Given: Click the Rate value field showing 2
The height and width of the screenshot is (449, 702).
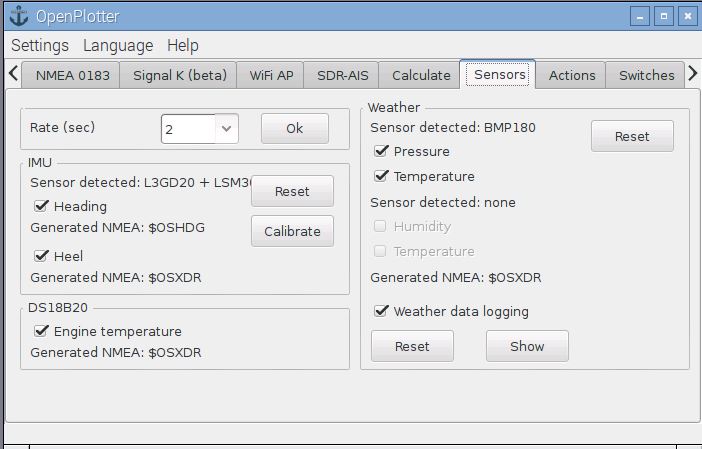Looking at the screenshot, I should pyautogui.click(x=188, y=129).
